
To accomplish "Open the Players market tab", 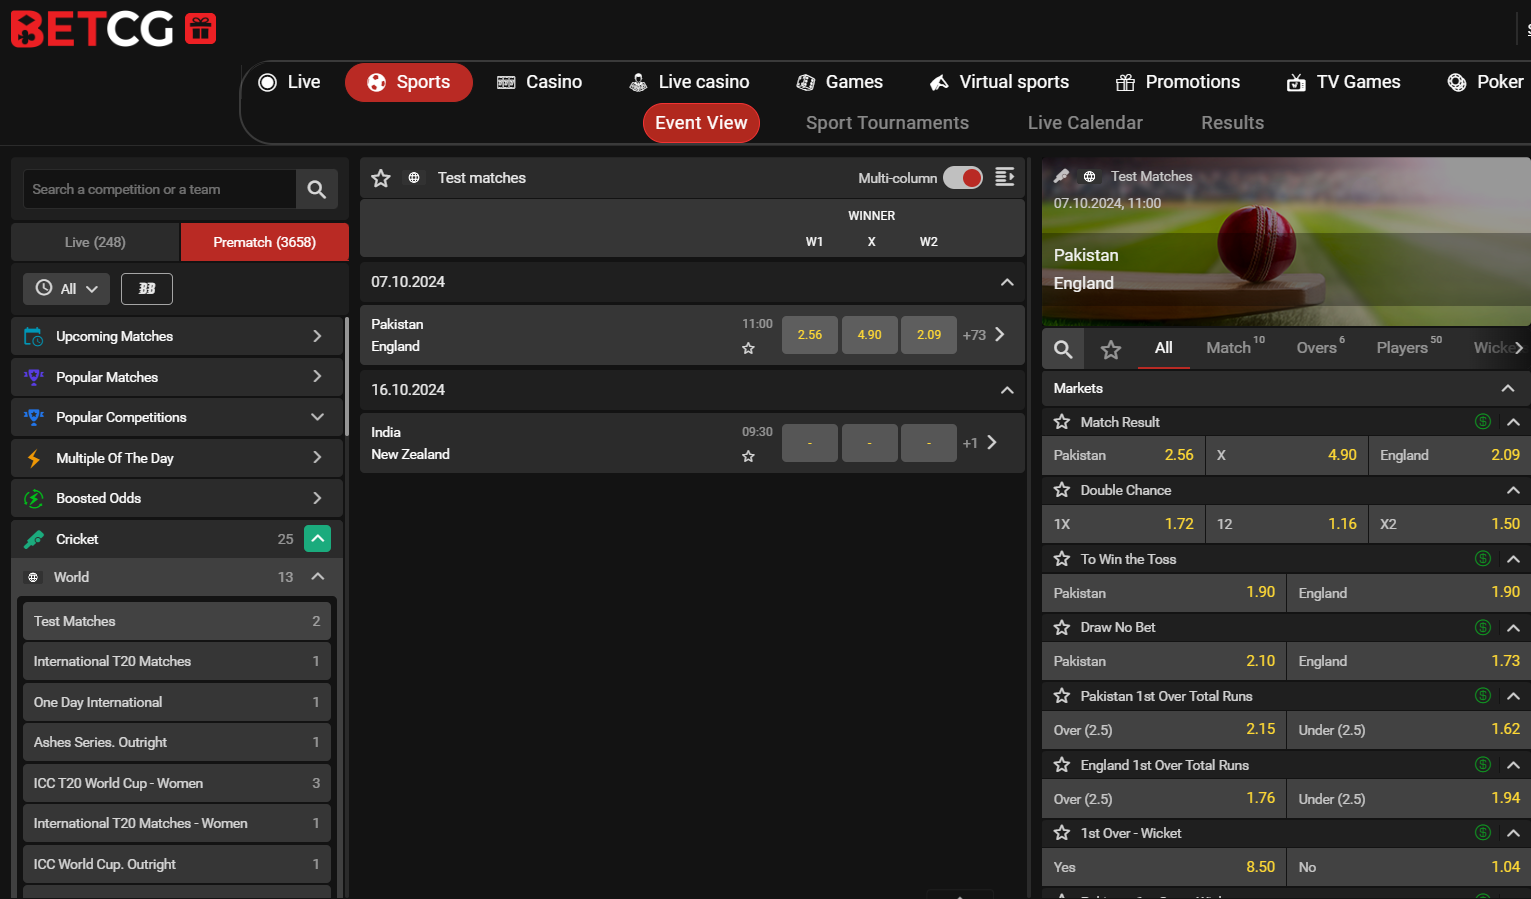I will pyautogui.click(x=1409, y=347).
